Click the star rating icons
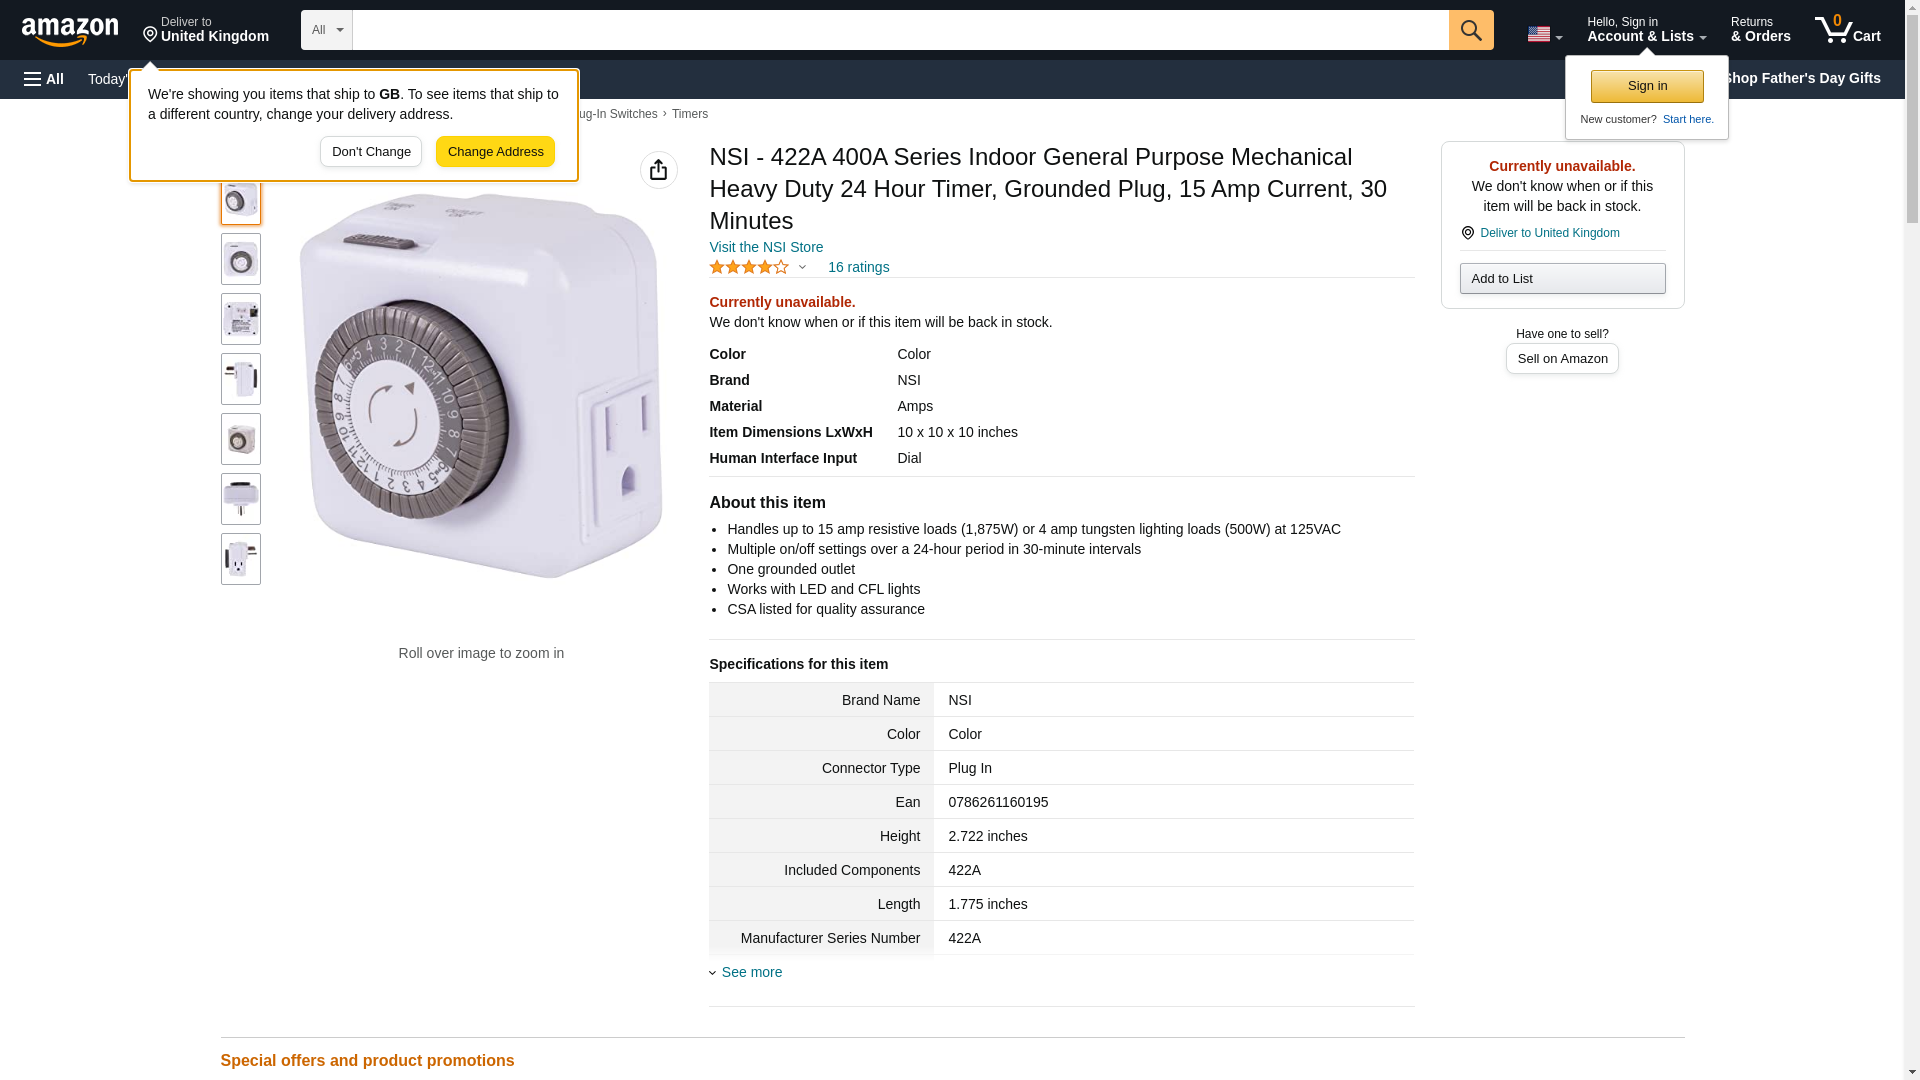Screen dimensions: 1920x1080 (749, 267)
